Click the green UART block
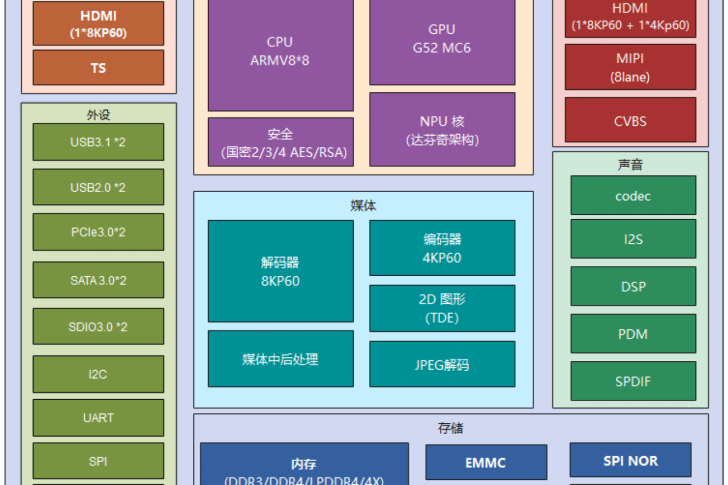This screenshot has height=485, width=728. (x=98, y=418)
